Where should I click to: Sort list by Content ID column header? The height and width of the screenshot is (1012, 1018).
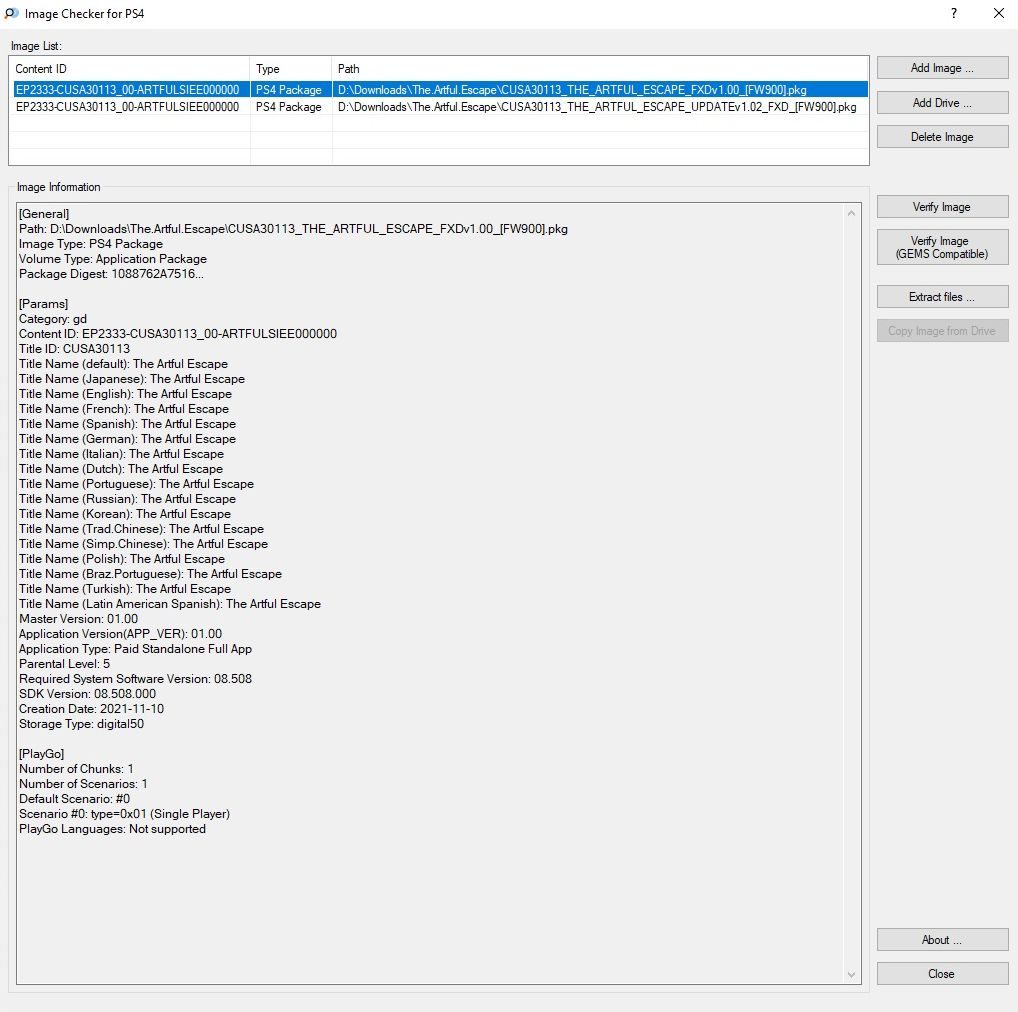click(129, 69)
